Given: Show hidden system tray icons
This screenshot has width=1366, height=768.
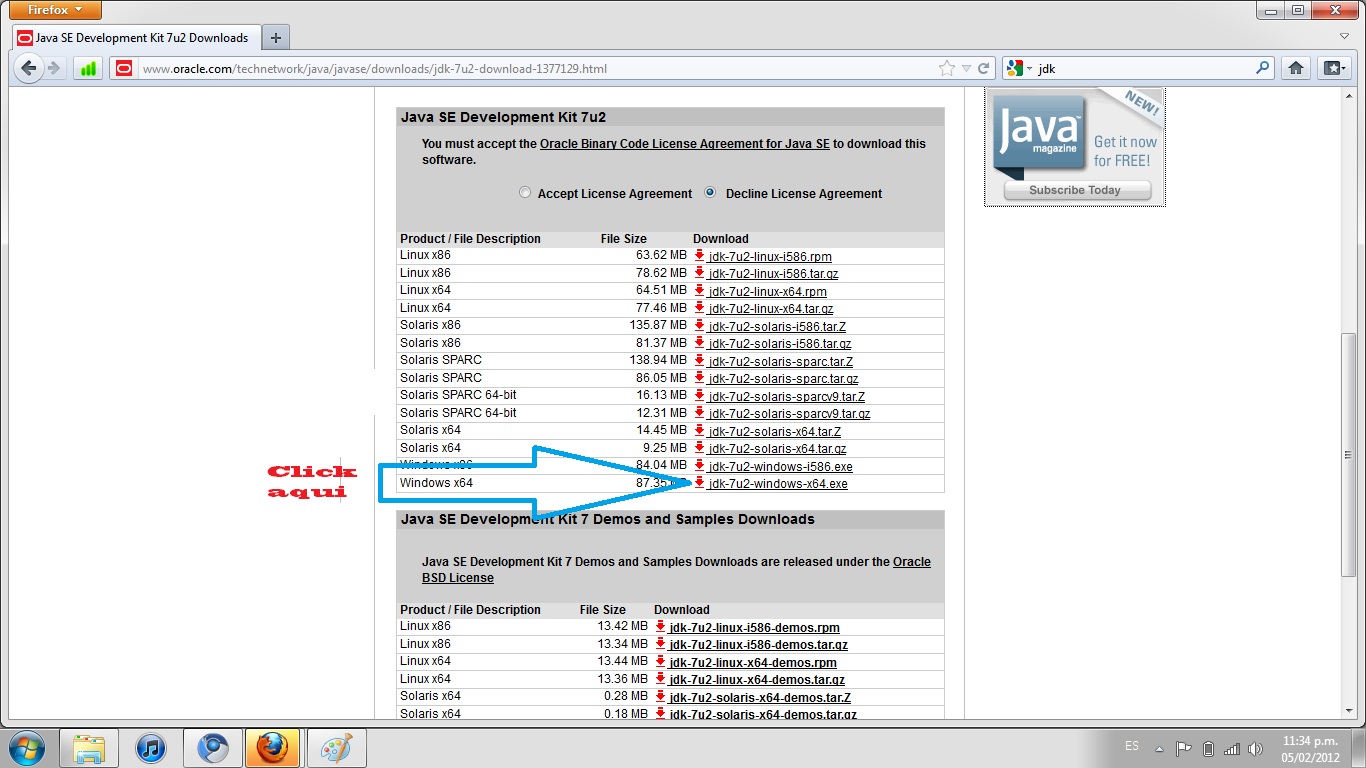Looking at the screenshot, I should [x=1160, y=748].
